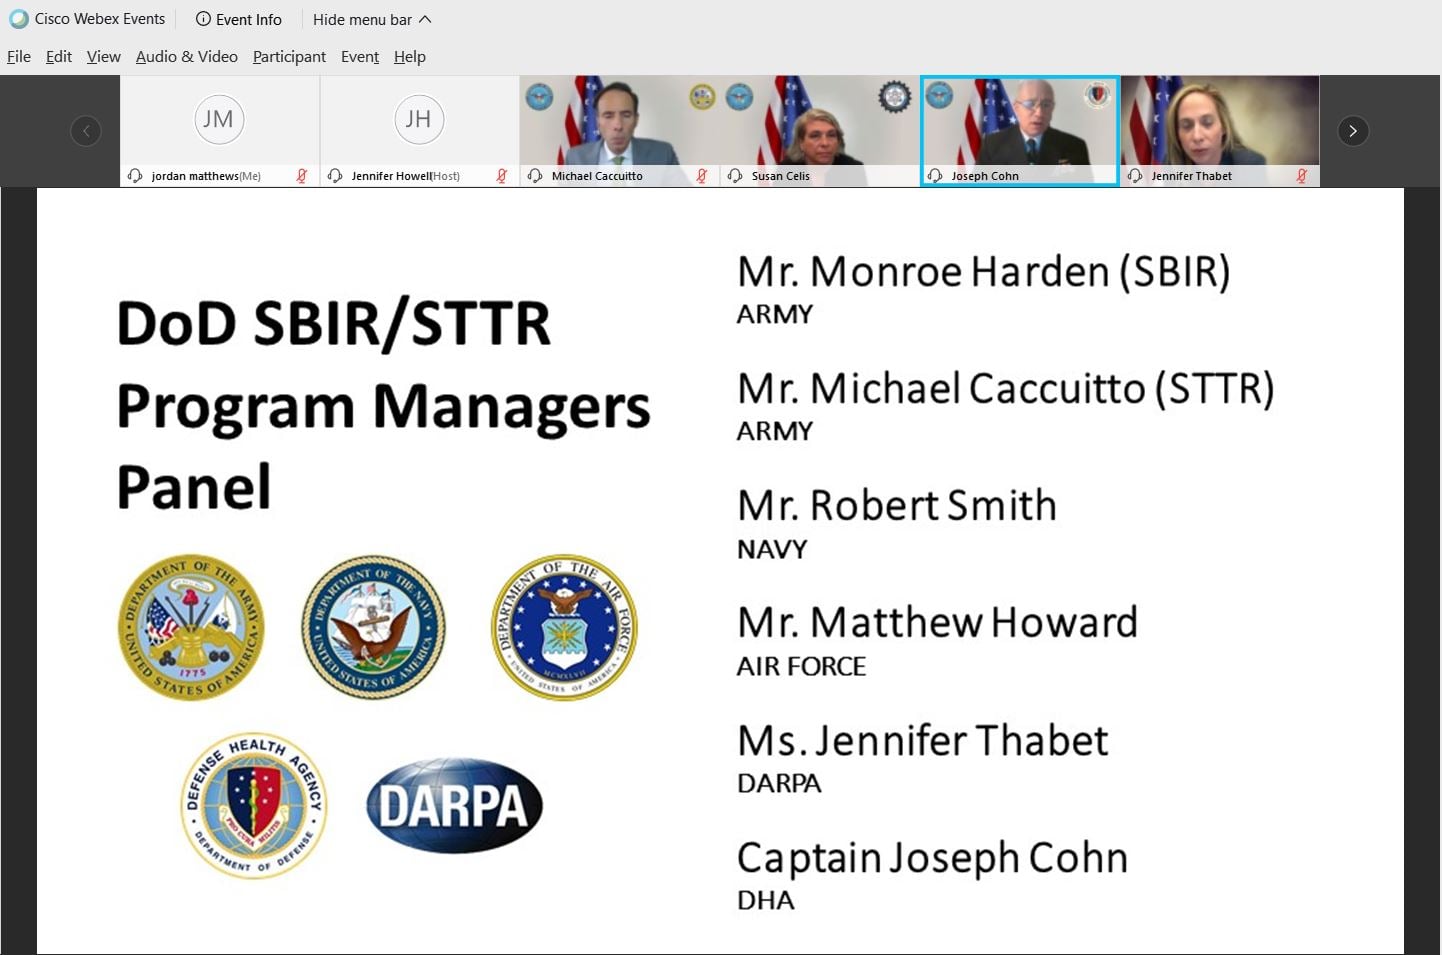
Task: Click headset icon beside Michael Caccuitto
Action: pyautogui.click(x=535, y=176)
